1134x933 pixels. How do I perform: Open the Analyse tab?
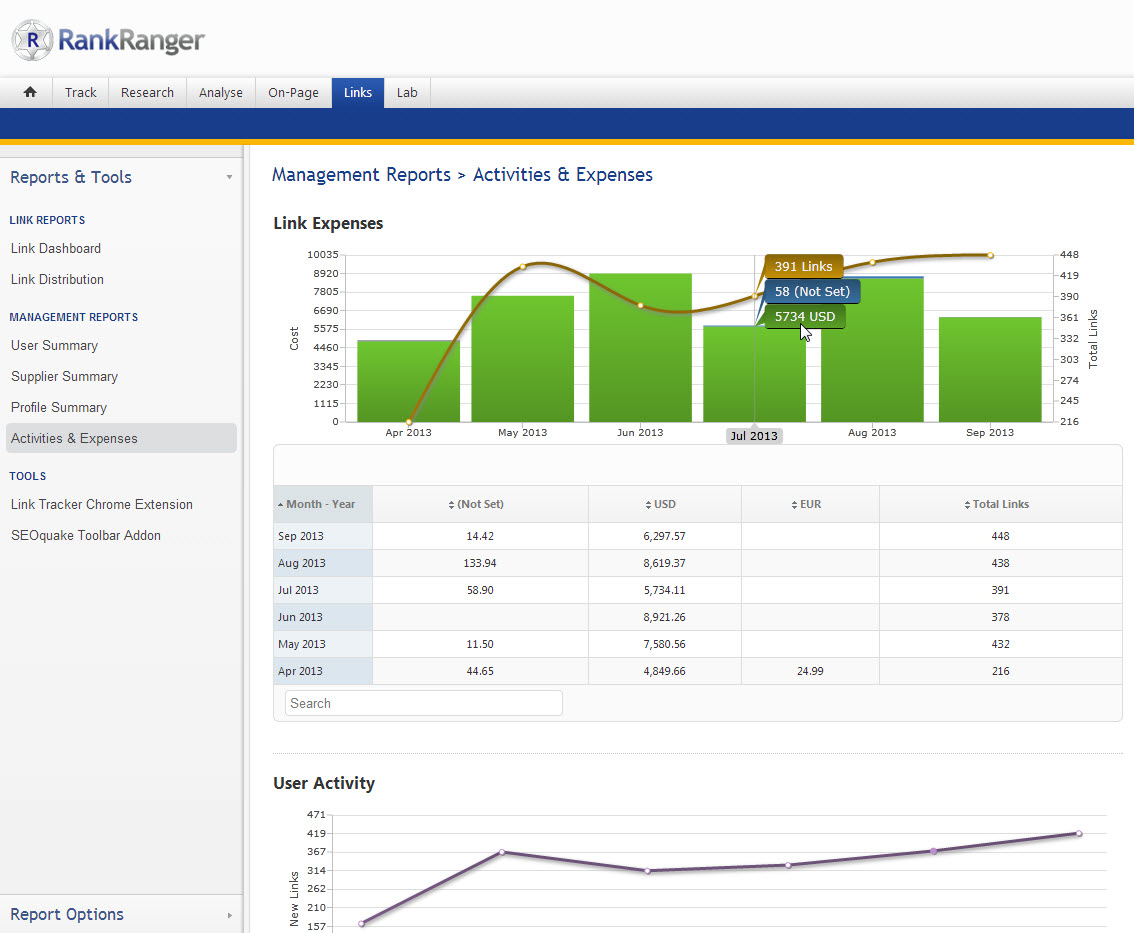(220, 92)
